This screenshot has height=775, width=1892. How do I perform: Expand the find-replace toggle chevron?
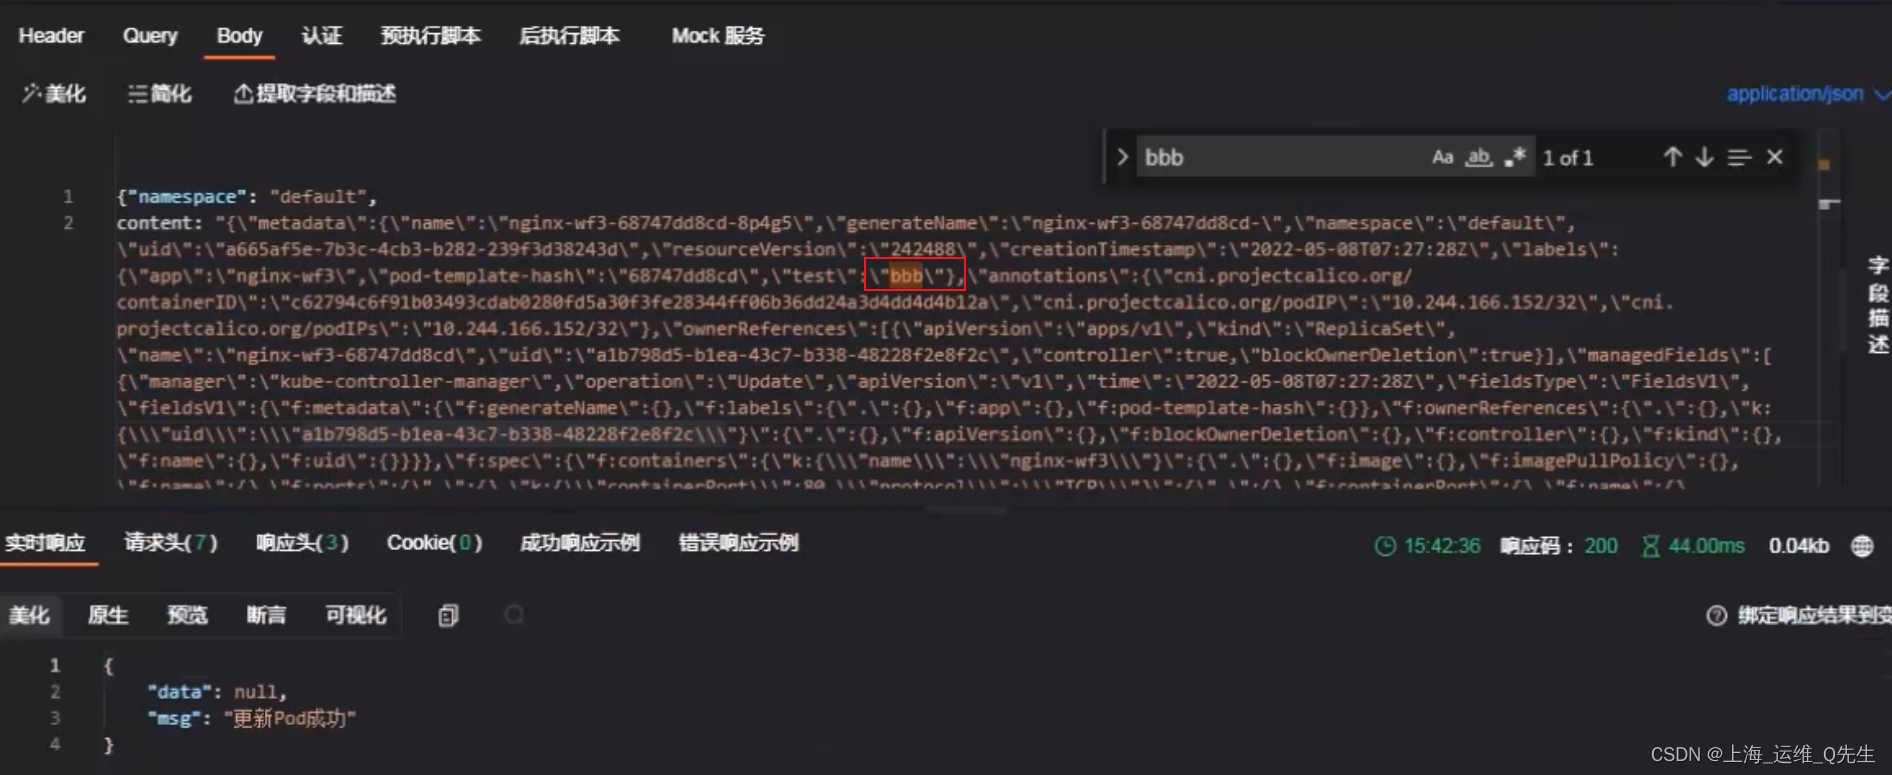[x=1122, y=157]
